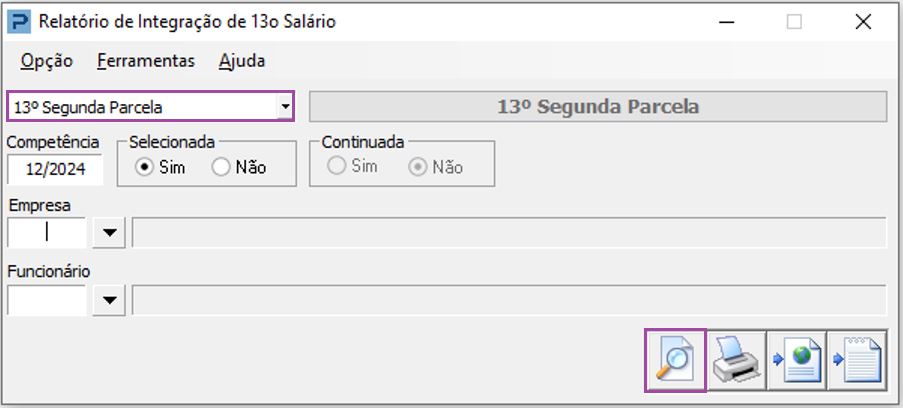Open the Opção menu
The width and height of the screenshot is (903, 408).
(47, 61)
